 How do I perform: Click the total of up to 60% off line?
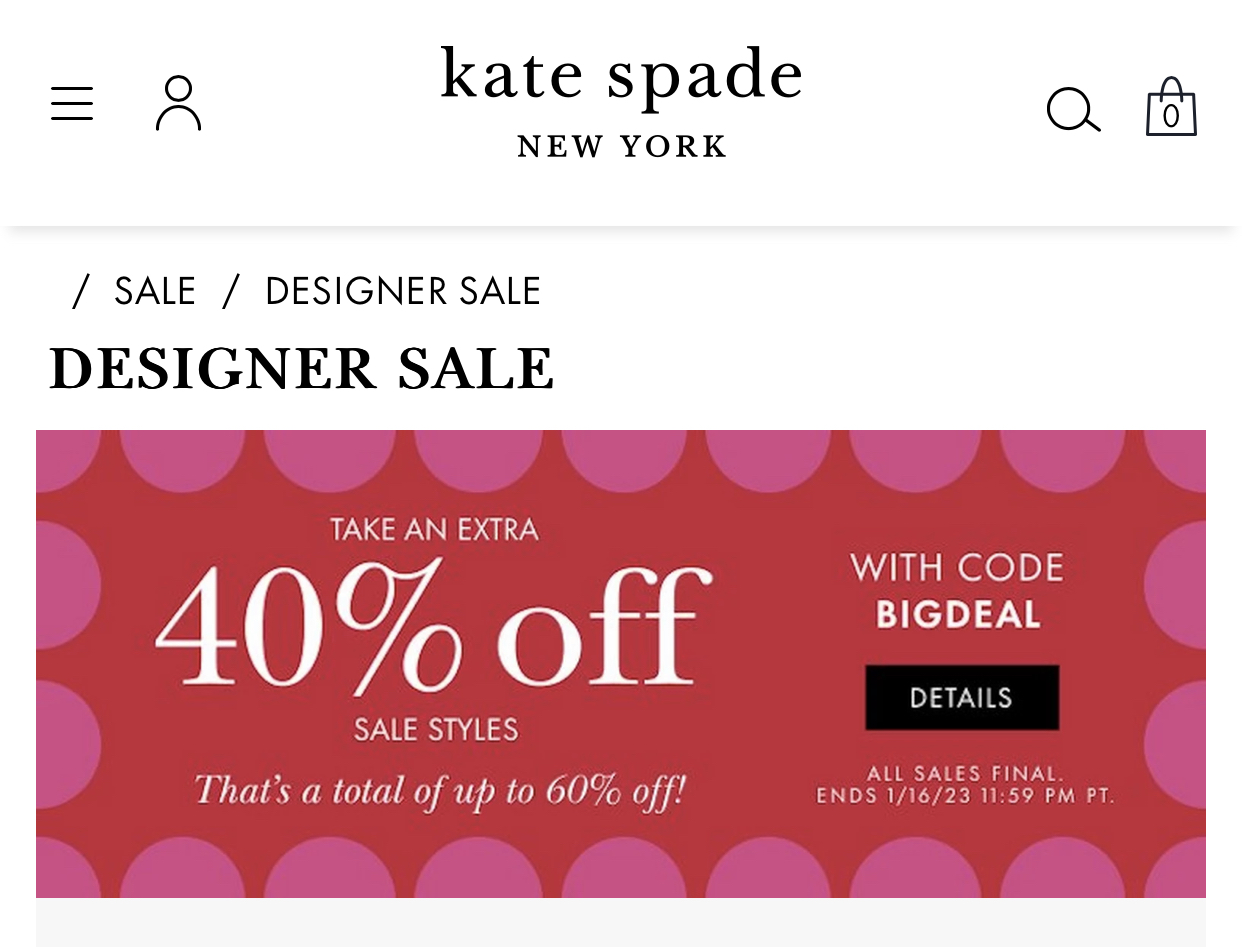coord(440,791)
